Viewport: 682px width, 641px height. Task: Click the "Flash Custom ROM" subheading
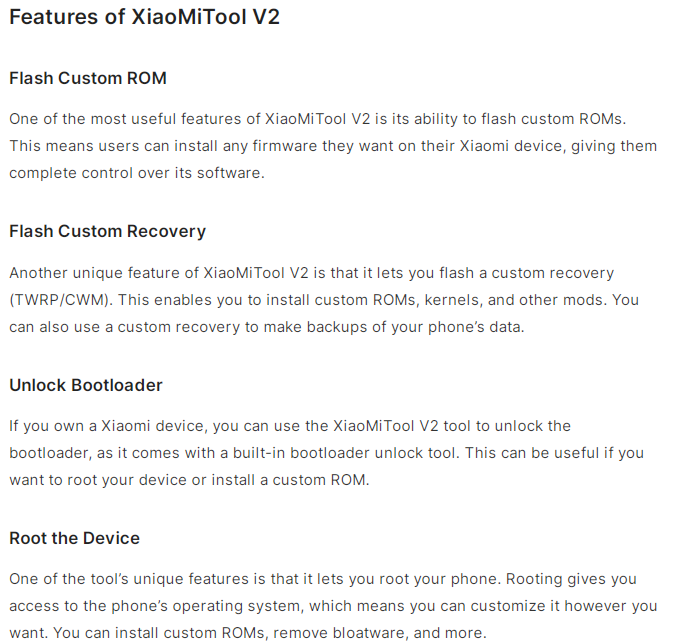pyautogui.click(x=88, y=78)
